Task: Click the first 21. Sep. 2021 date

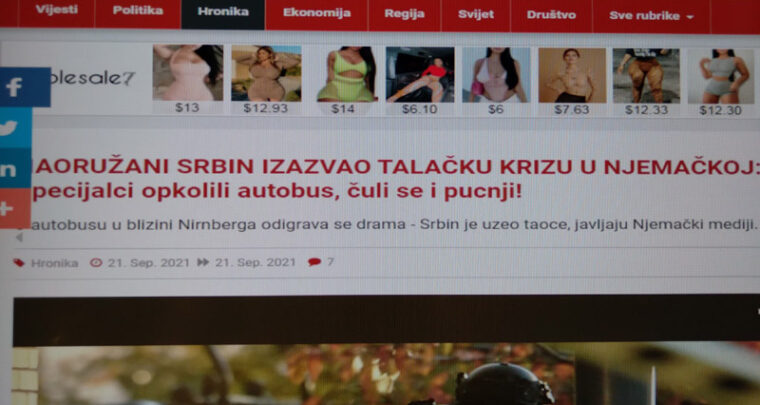Action: 148,263
